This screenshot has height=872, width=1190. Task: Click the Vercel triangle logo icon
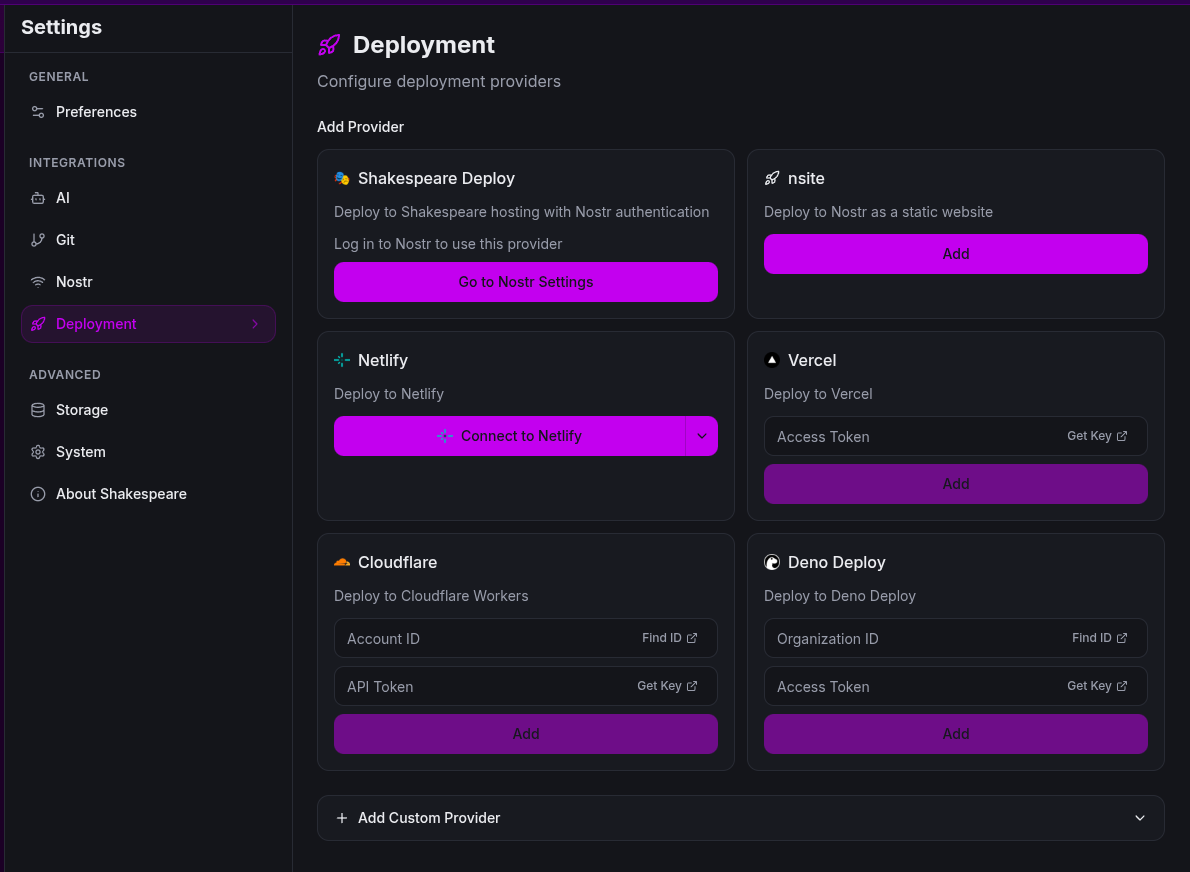772,360
